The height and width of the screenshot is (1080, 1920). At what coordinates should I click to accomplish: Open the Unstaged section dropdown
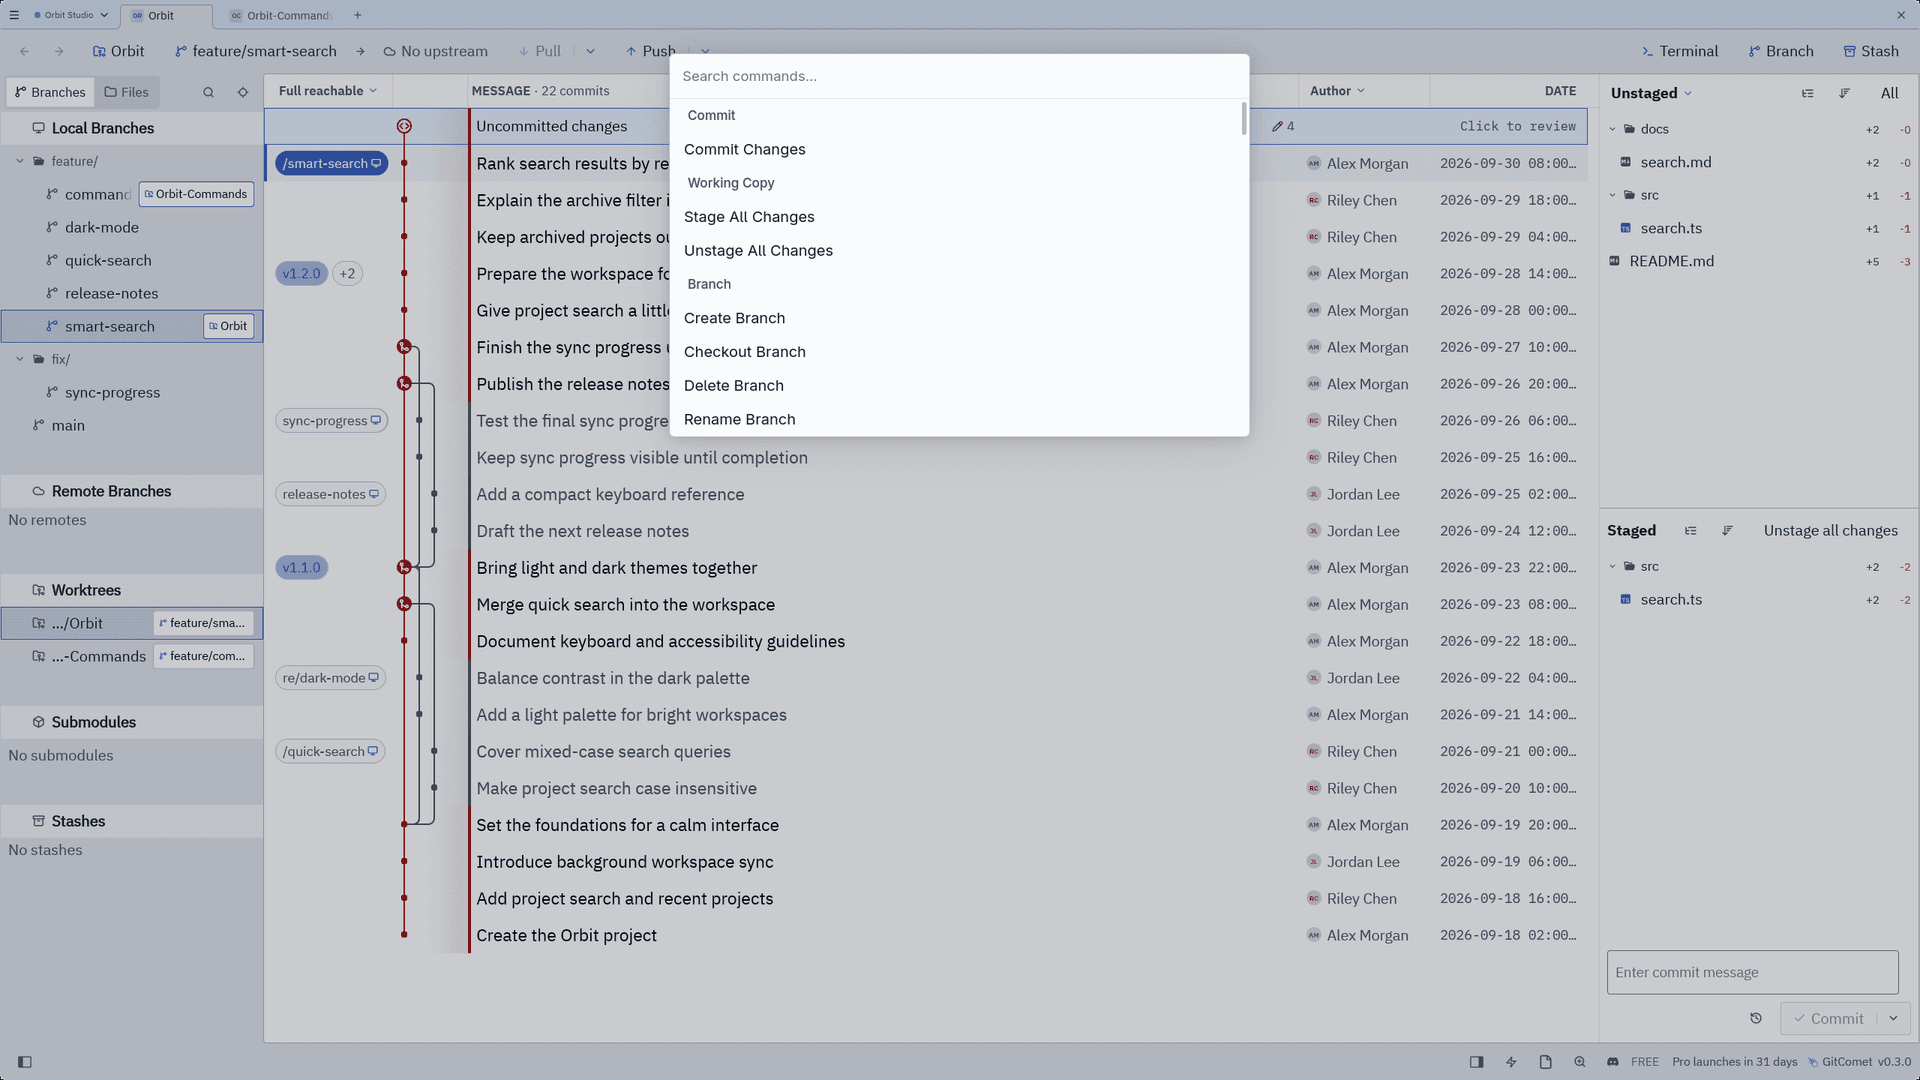(1651, 93)
